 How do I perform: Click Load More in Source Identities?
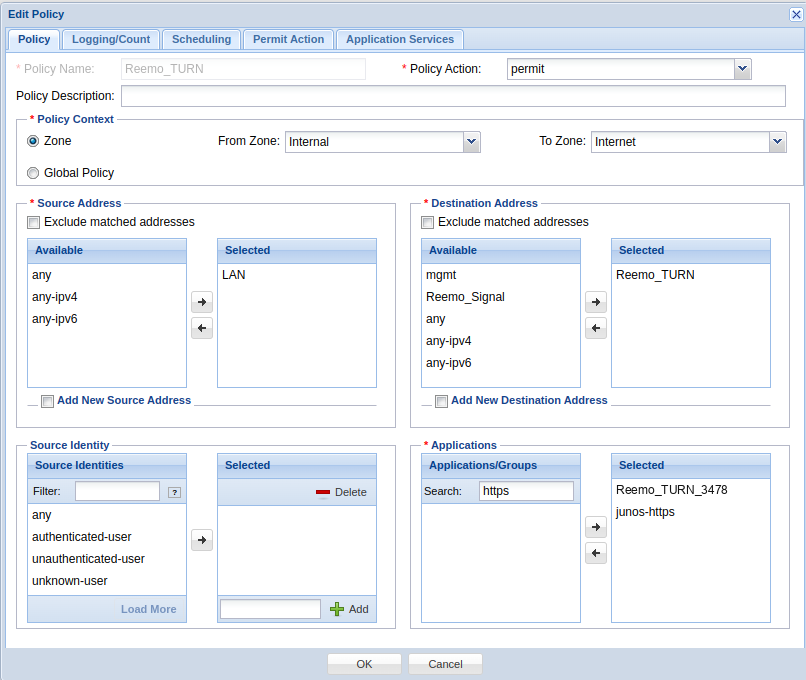coord(149,609)
